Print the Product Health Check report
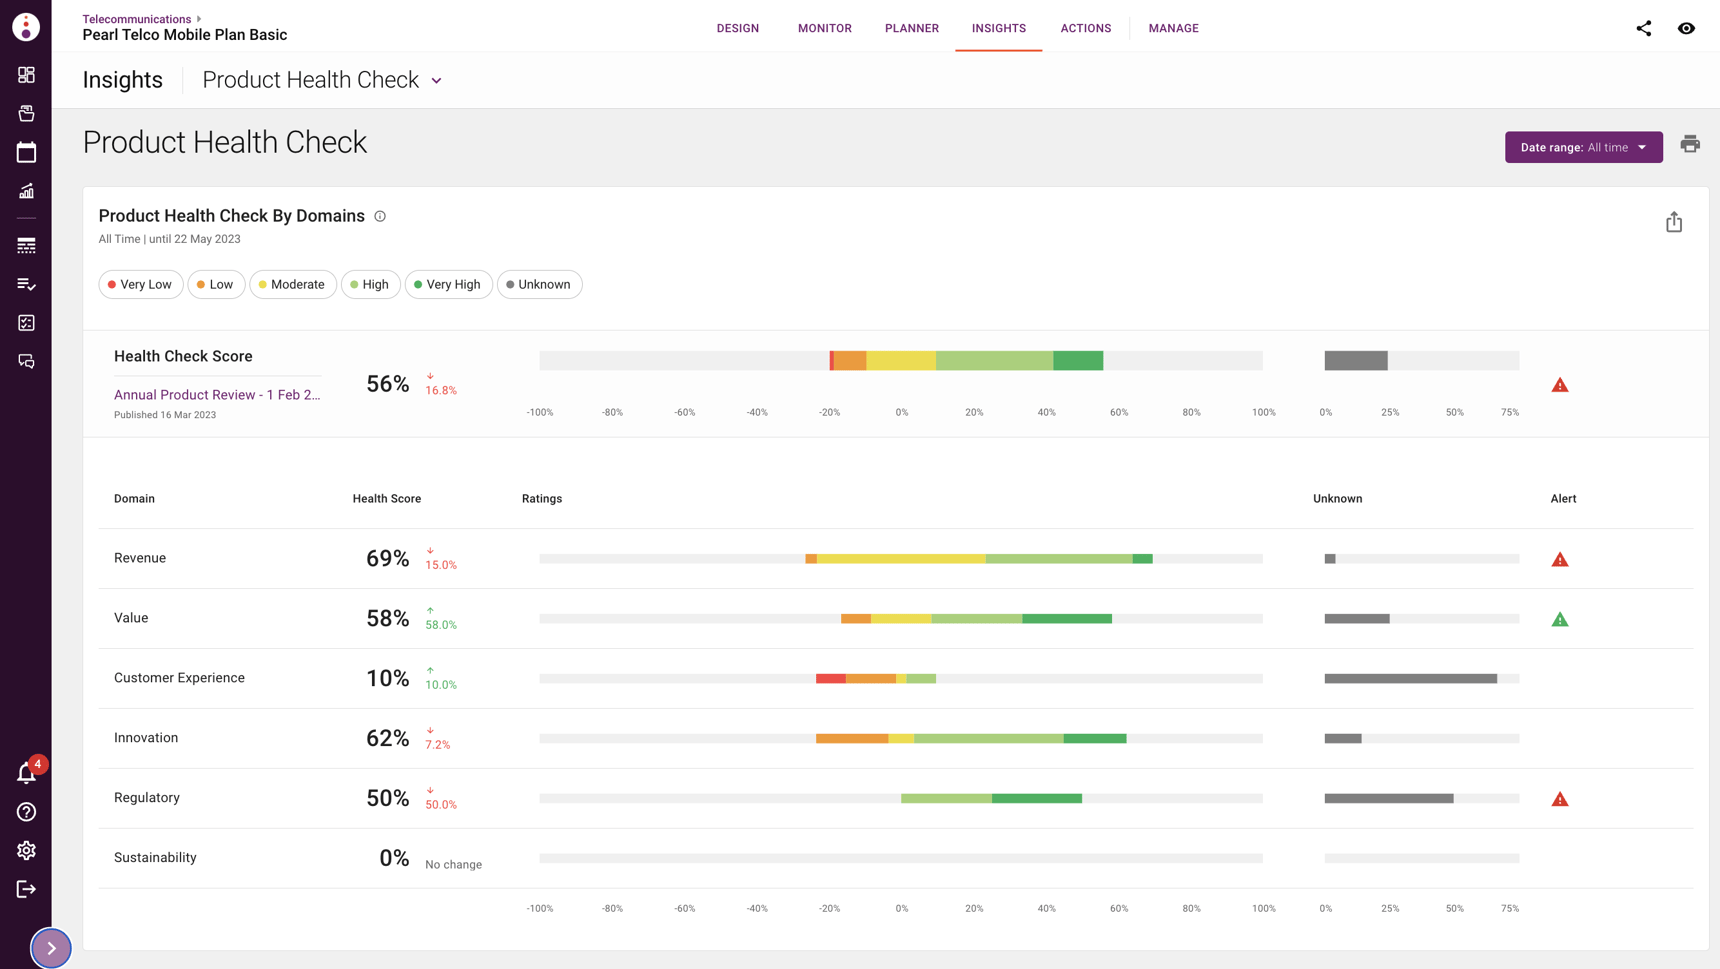Viewport: 1720px width, 969px height. [1690, 144]
